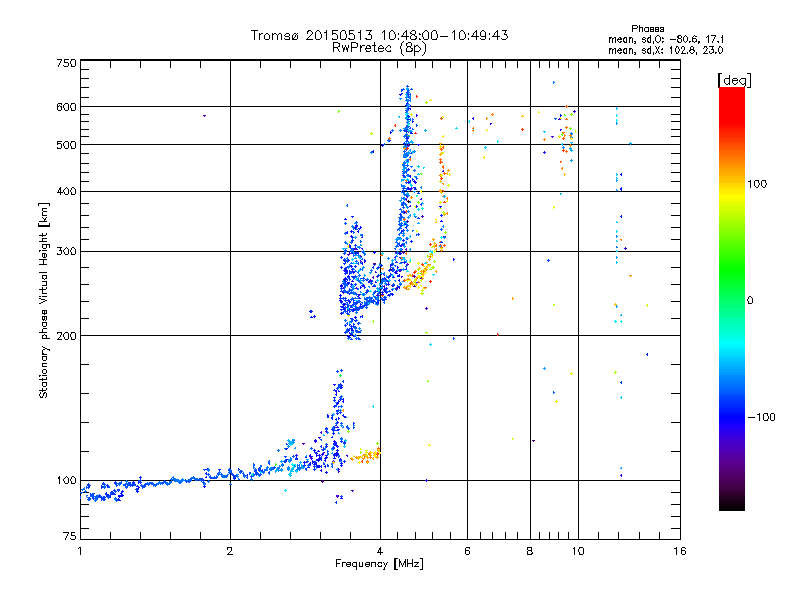Click the x-axis label '6'
Screen dimensions: 800x600
click(467, 551)
